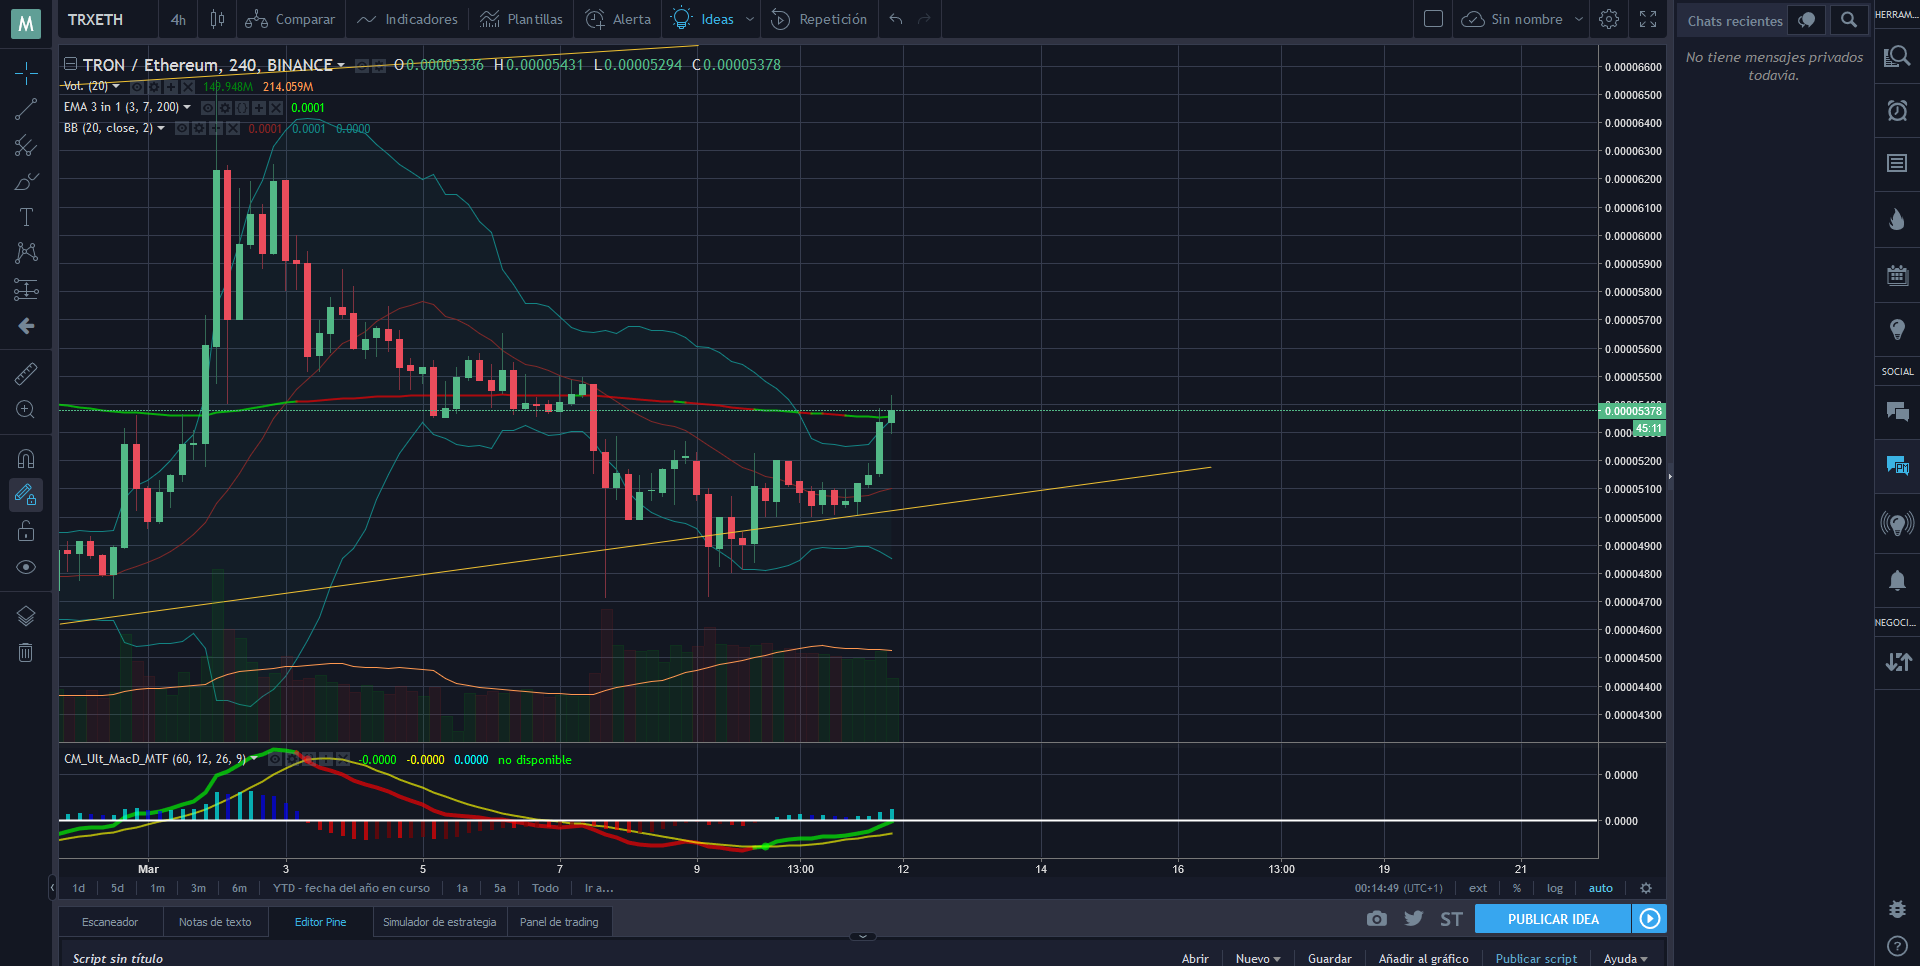
Task: Select the 1d date range
Action: [79, 888]
